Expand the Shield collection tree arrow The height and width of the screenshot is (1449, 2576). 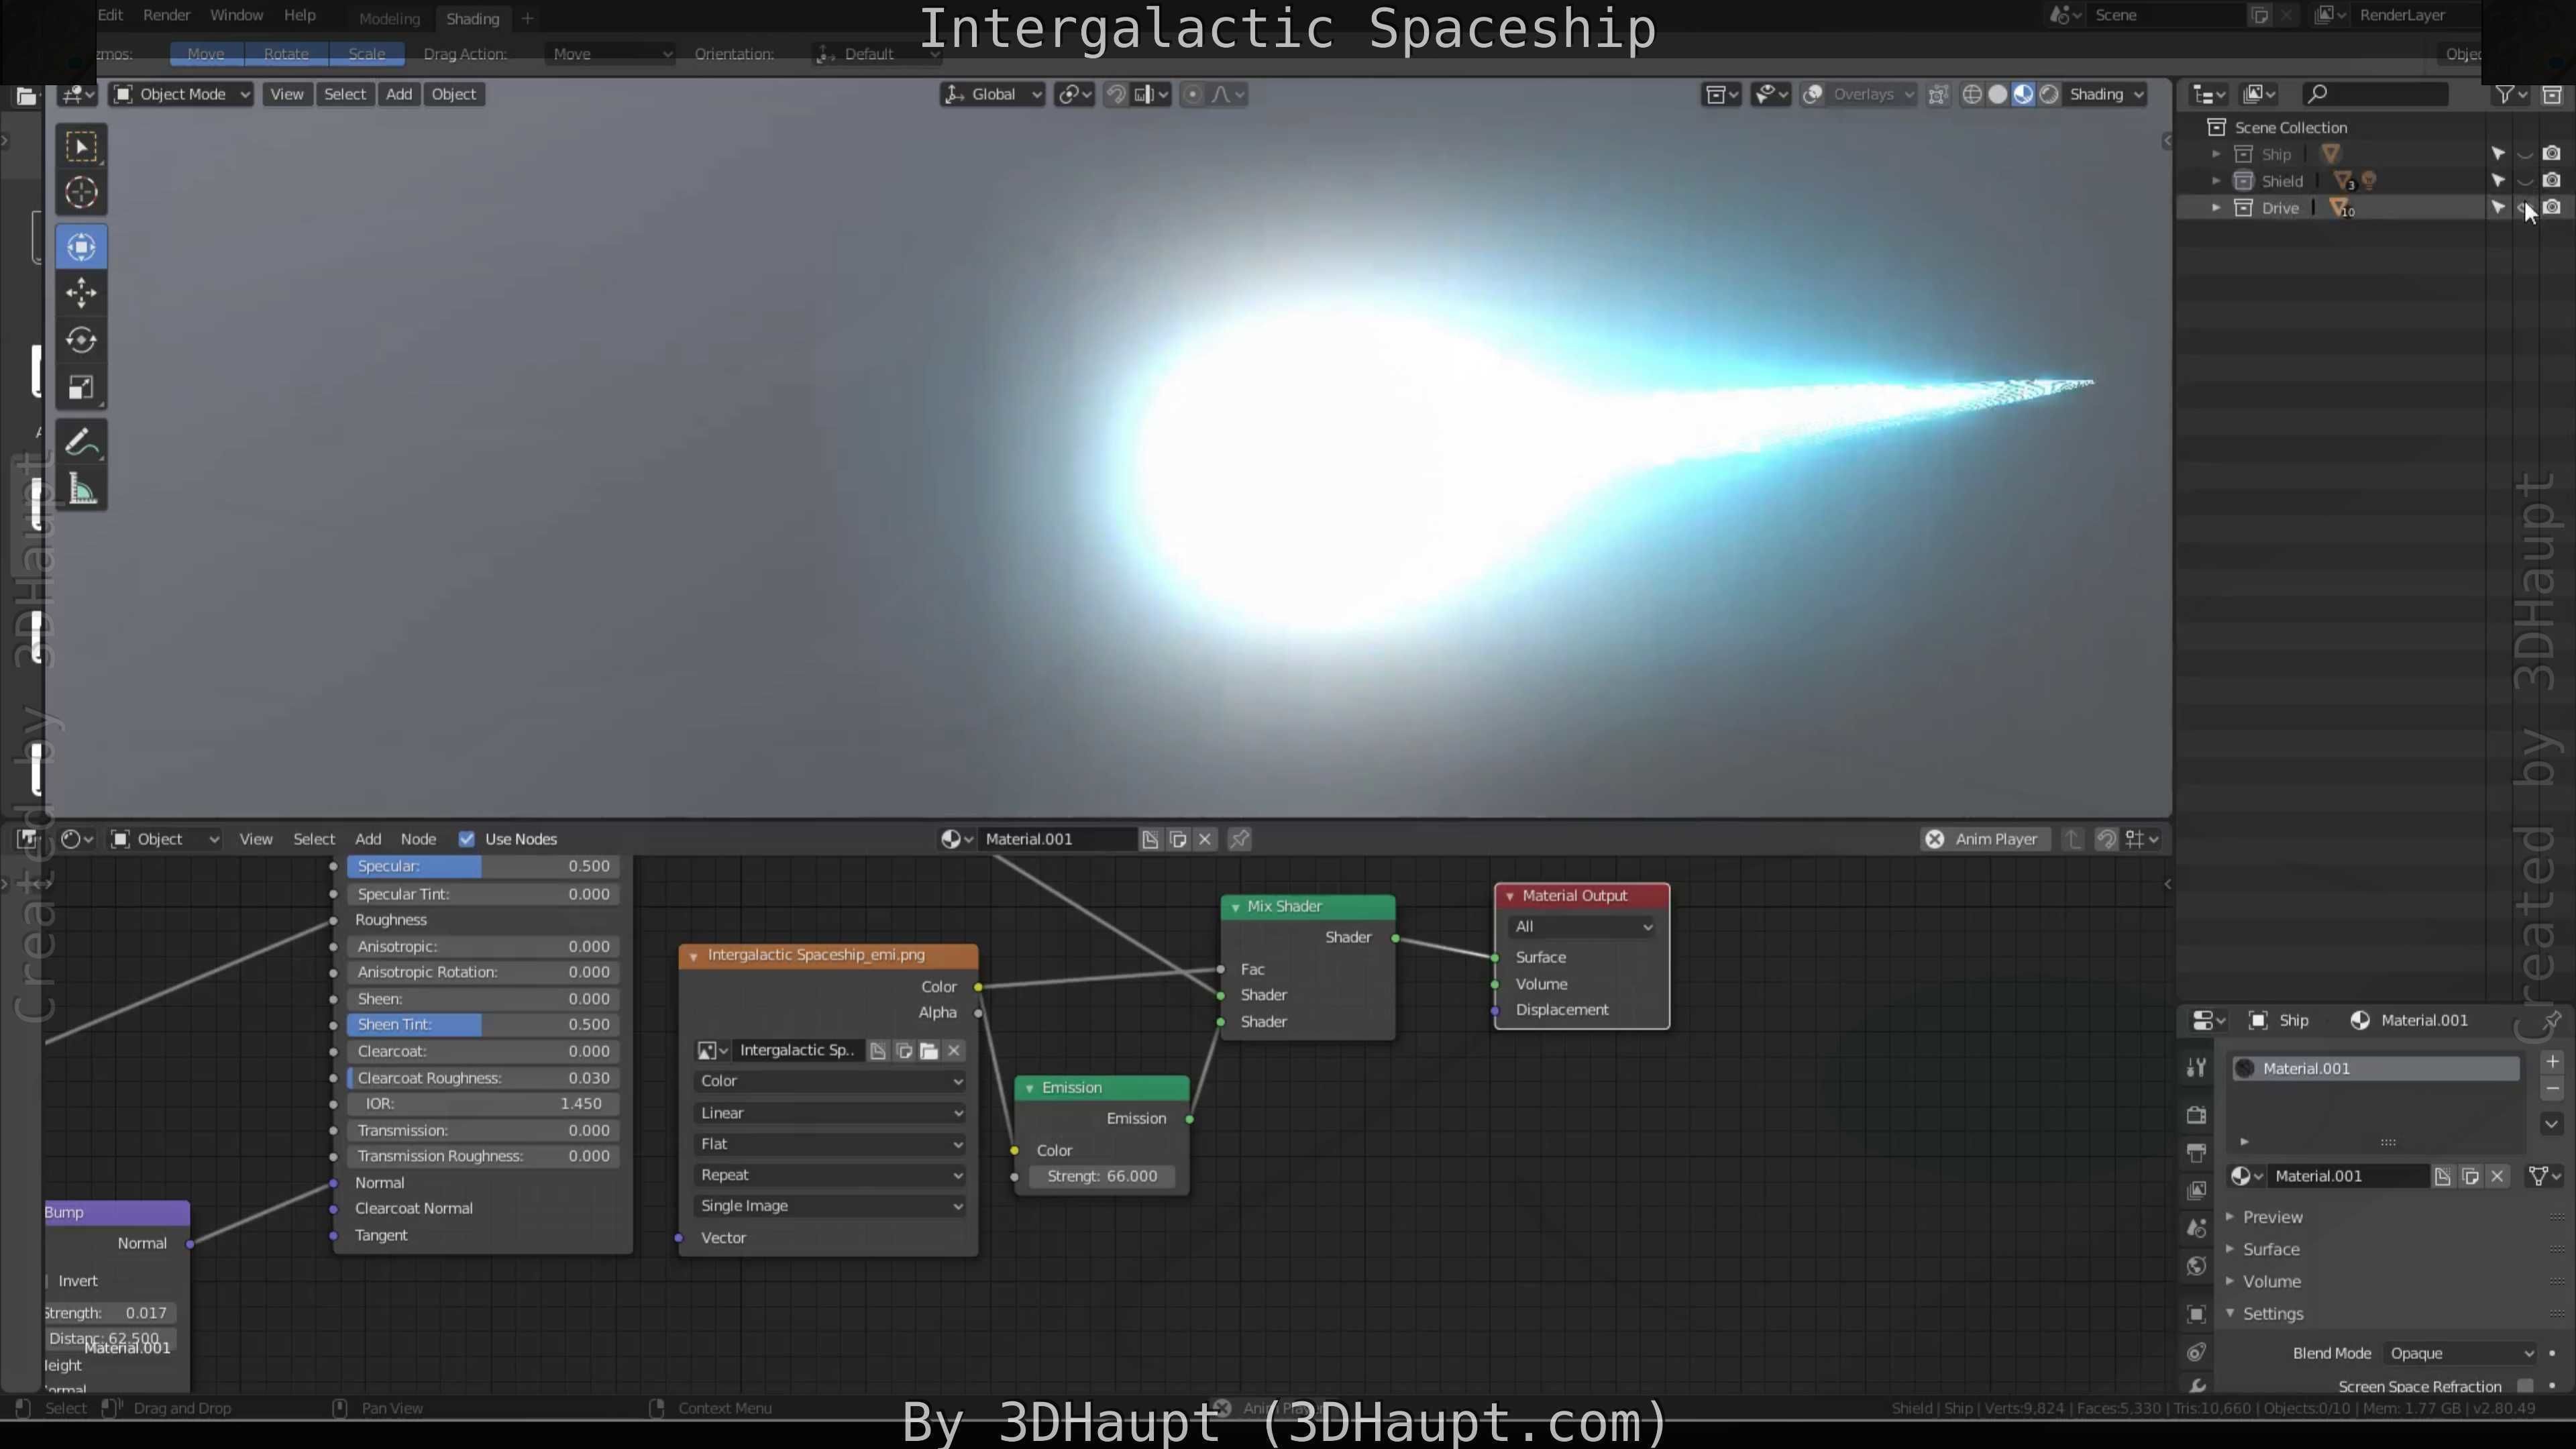click(x=2216, y=181)
